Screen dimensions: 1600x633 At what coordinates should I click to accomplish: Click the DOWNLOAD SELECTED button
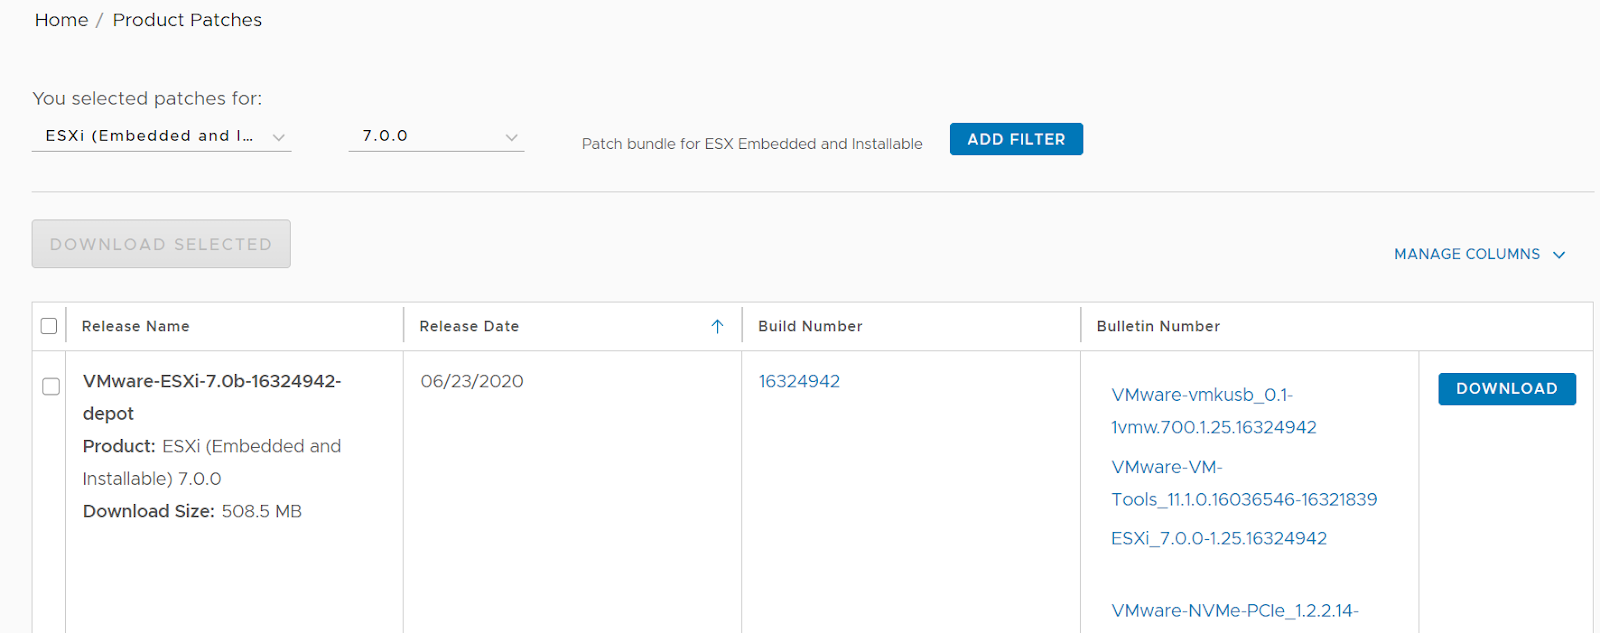161,244
